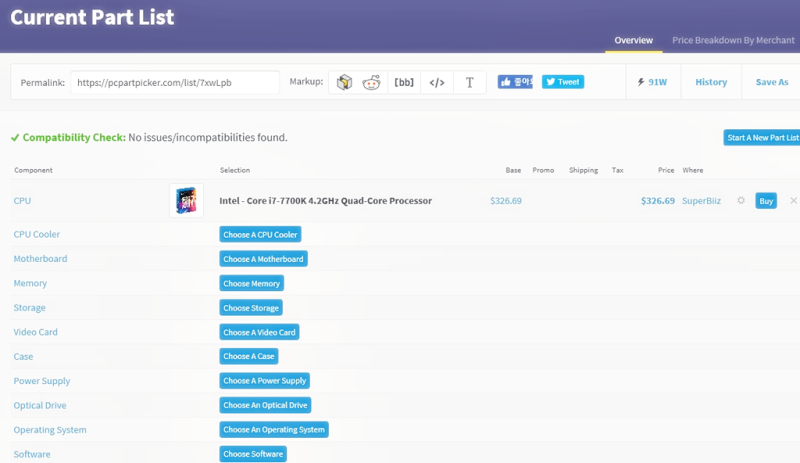
Task: Share the list with the Tweet button
Action: click(563, 82)
